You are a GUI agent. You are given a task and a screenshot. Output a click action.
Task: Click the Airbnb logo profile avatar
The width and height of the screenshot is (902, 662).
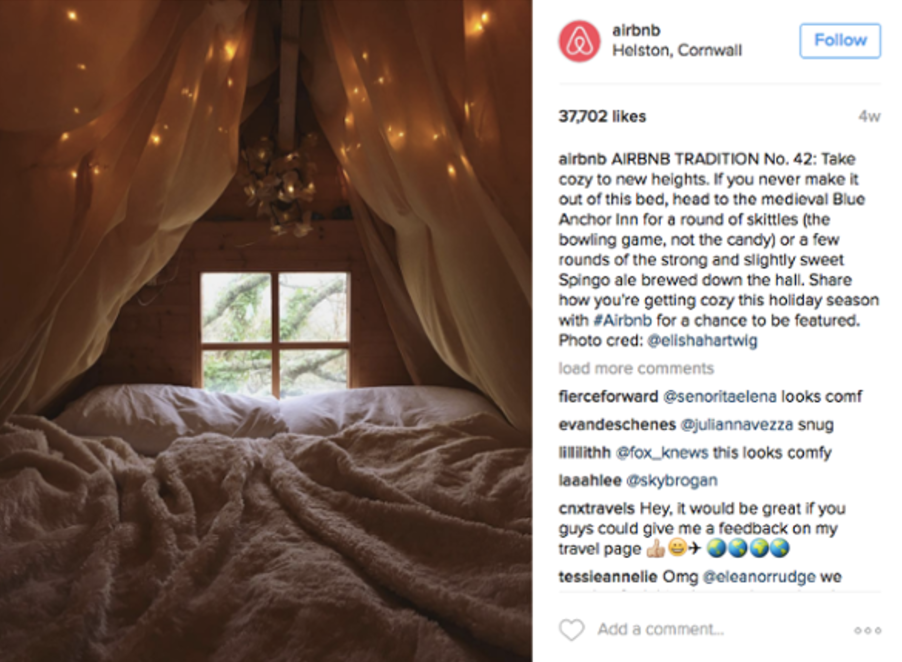[x=579, y=41]
